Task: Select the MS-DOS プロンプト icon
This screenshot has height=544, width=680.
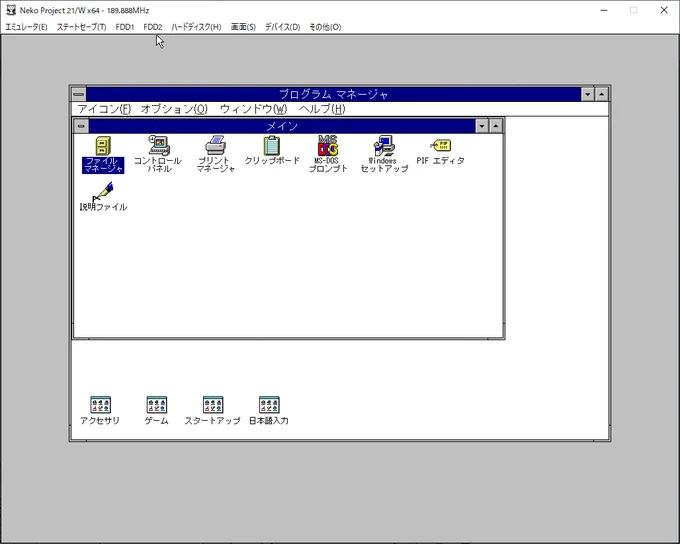Action: [328, 154]
